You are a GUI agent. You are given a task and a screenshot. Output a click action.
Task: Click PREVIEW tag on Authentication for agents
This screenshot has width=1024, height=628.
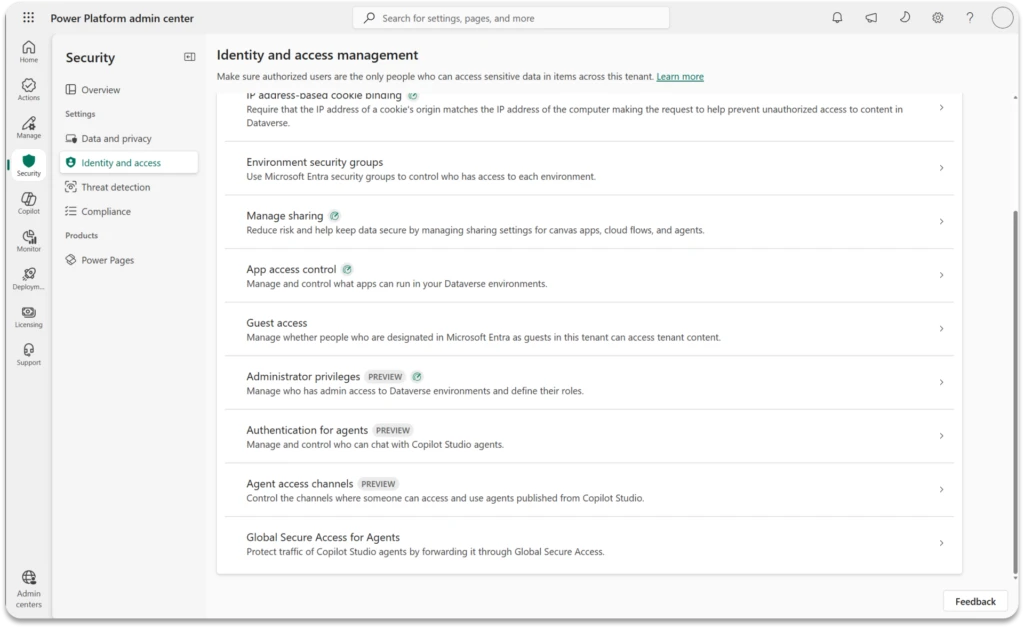click(x=392, y=431)
